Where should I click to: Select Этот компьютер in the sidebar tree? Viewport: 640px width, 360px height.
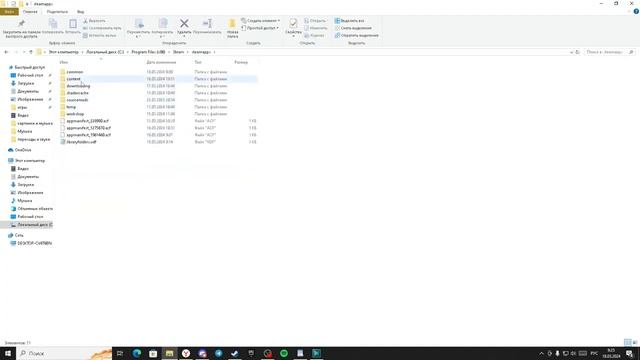[30, 161]
